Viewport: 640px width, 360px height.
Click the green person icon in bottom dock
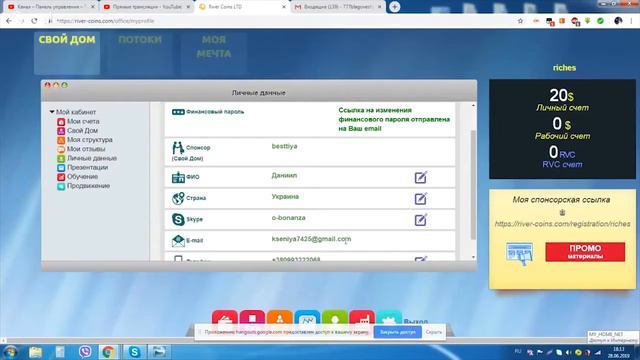click(335, 318)
